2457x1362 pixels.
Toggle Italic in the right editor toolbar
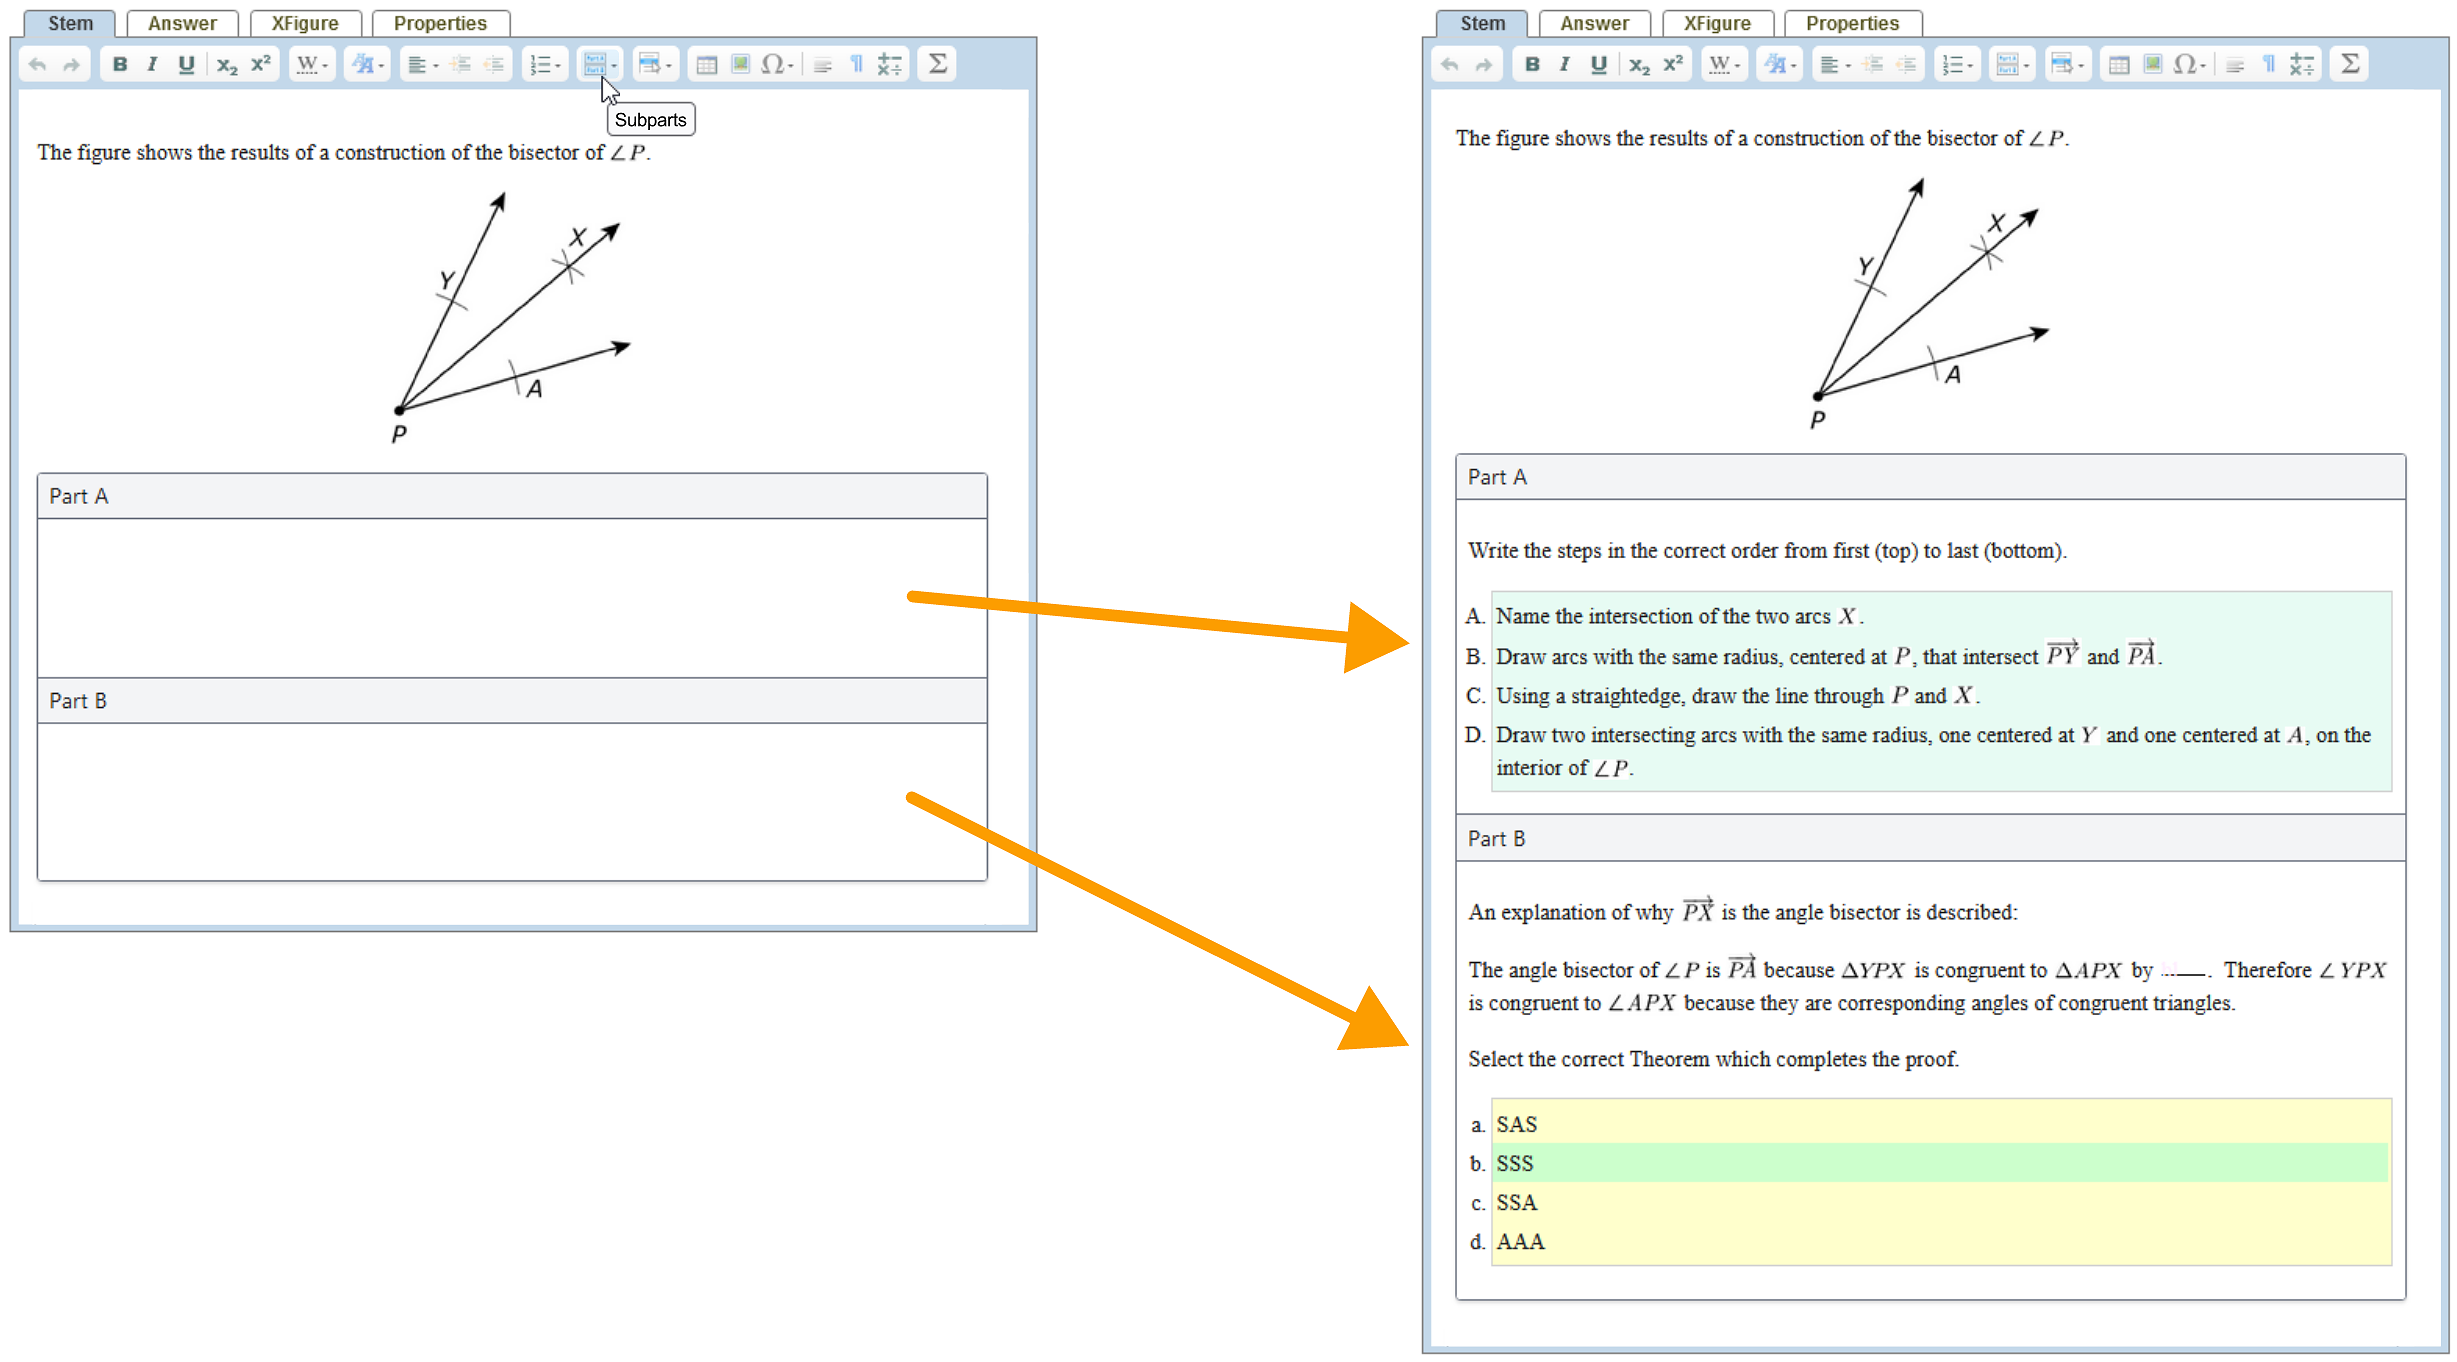tap(1564, 65)
